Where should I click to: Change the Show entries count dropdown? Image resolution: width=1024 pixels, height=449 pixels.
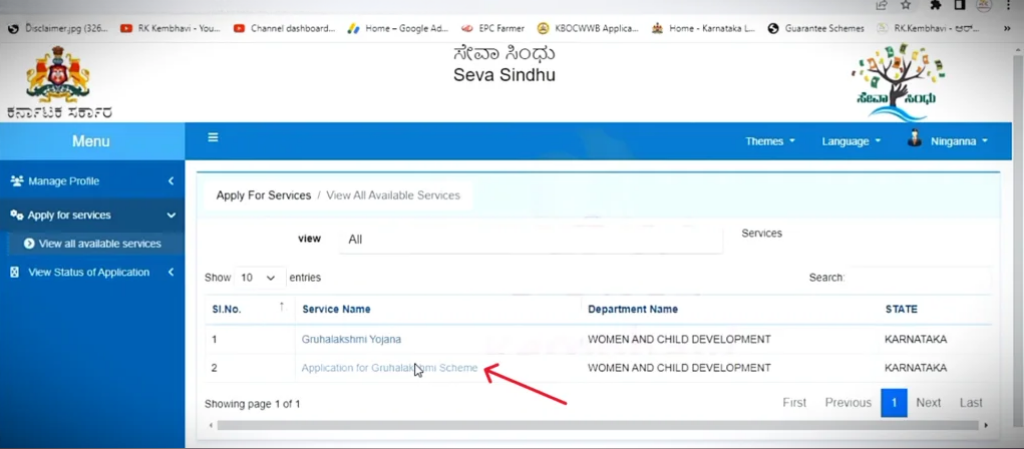point(257,277)
